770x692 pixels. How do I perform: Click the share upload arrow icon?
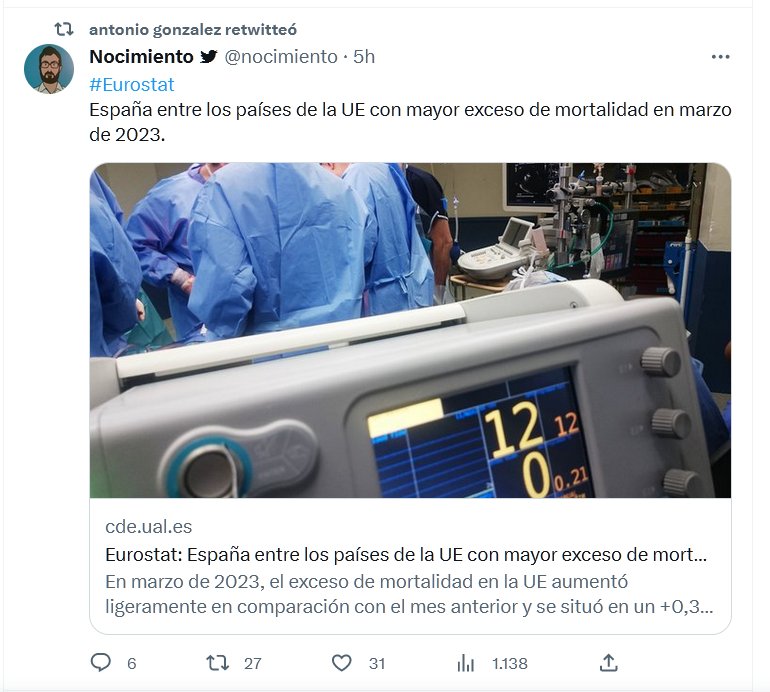click(x=608, y=663)
